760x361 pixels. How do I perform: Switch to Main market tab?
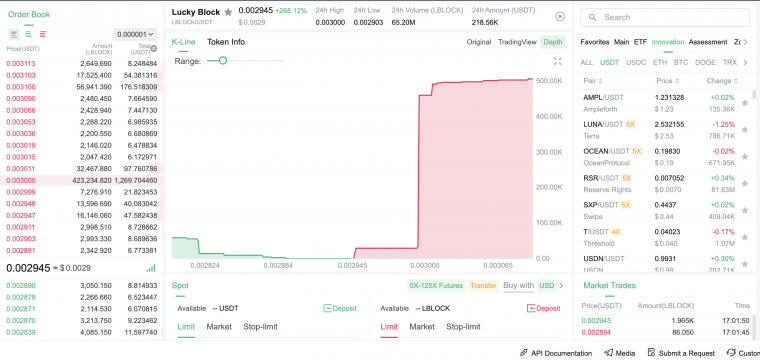click(x=621, y=42)
